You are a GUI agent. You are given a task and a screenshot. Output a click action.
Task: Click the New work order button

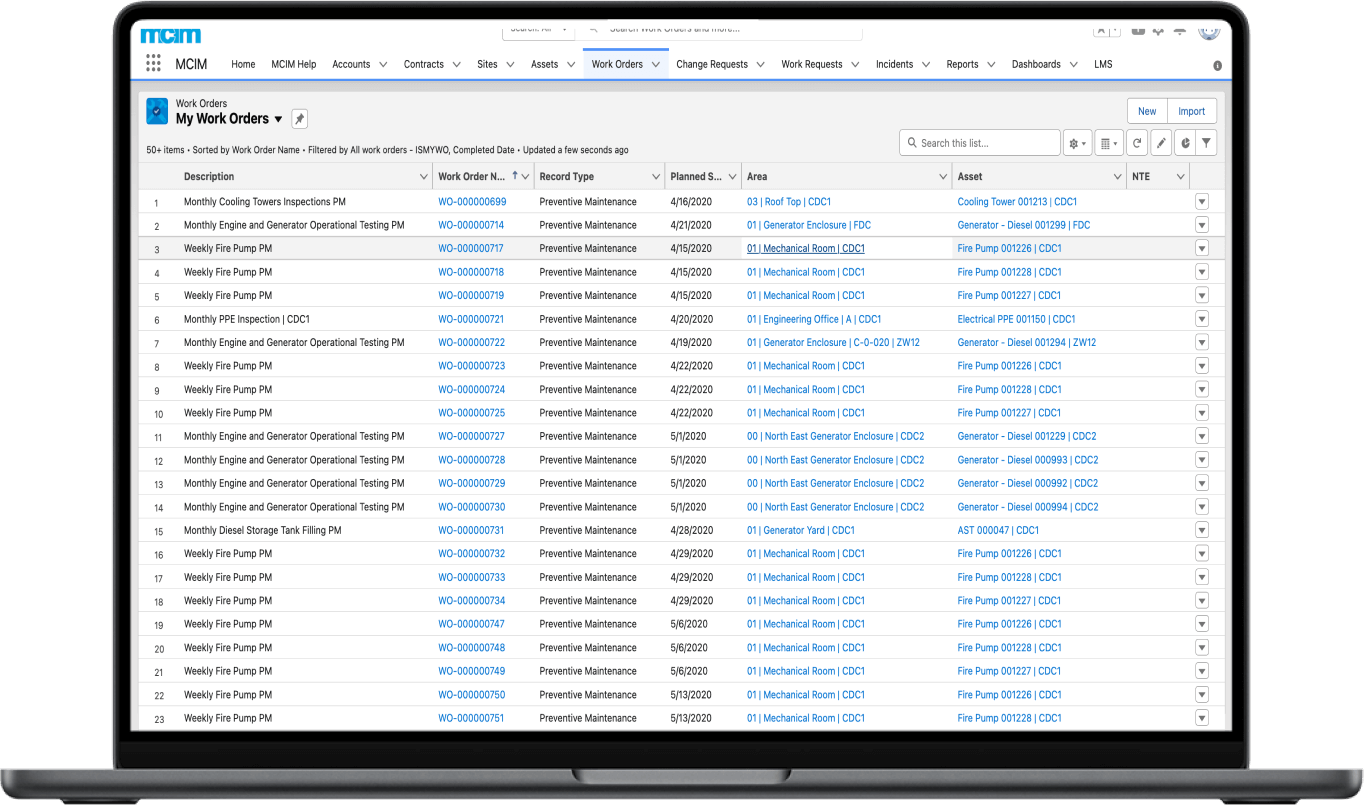[x=1147, y=111]
